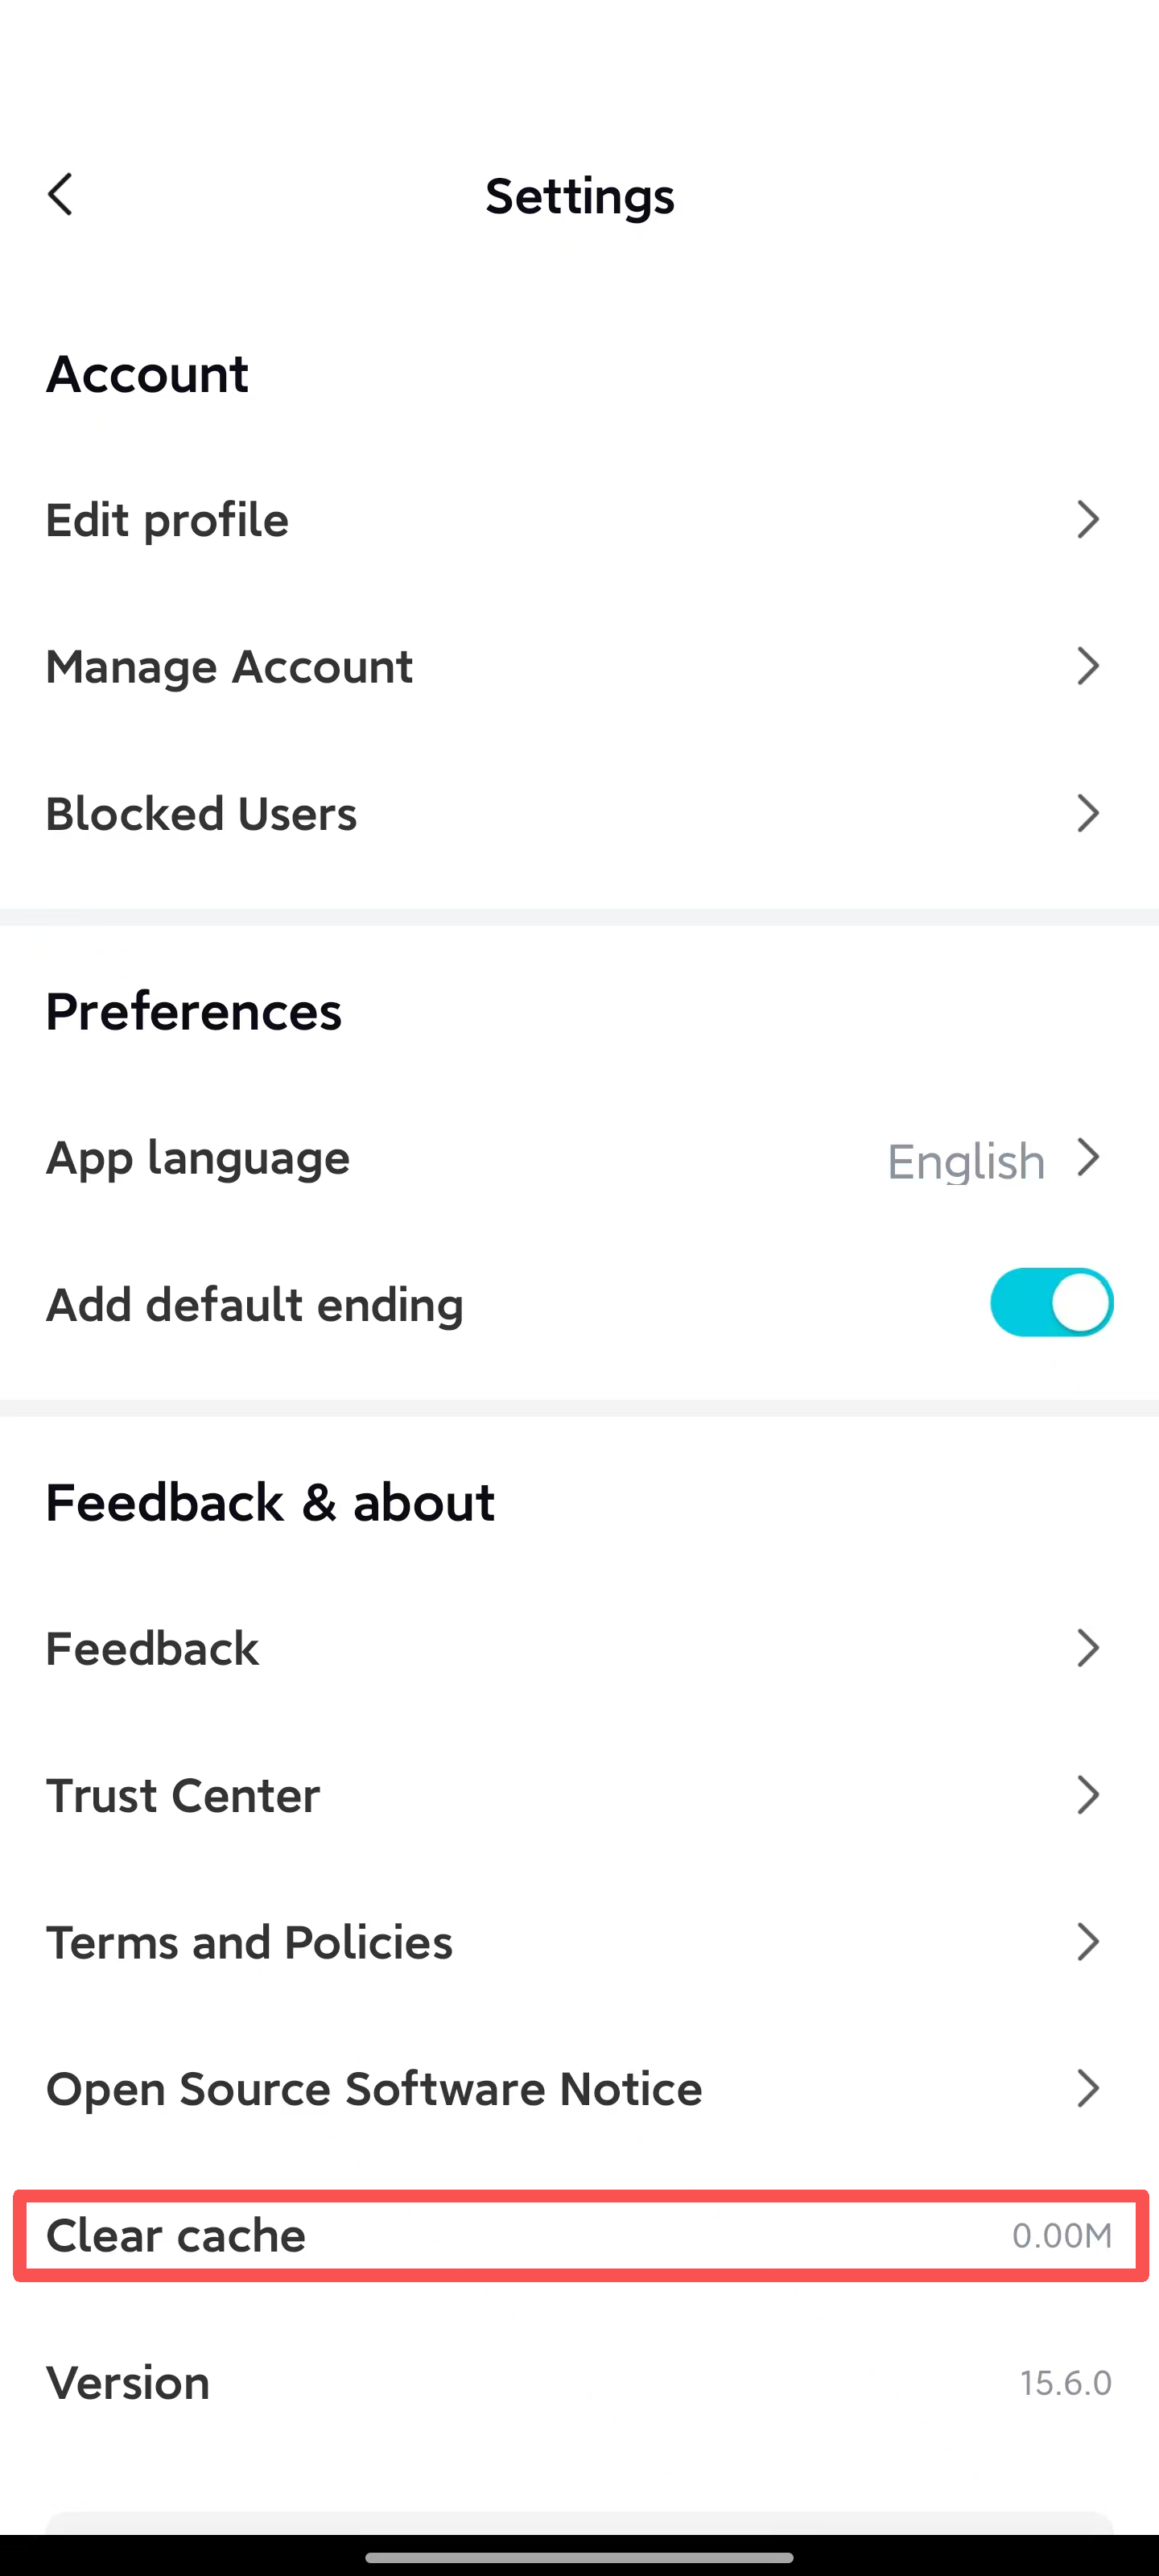Change App language setting
The height and width of the screenshot is (2576, 1159).
[x=198, y=1158]
